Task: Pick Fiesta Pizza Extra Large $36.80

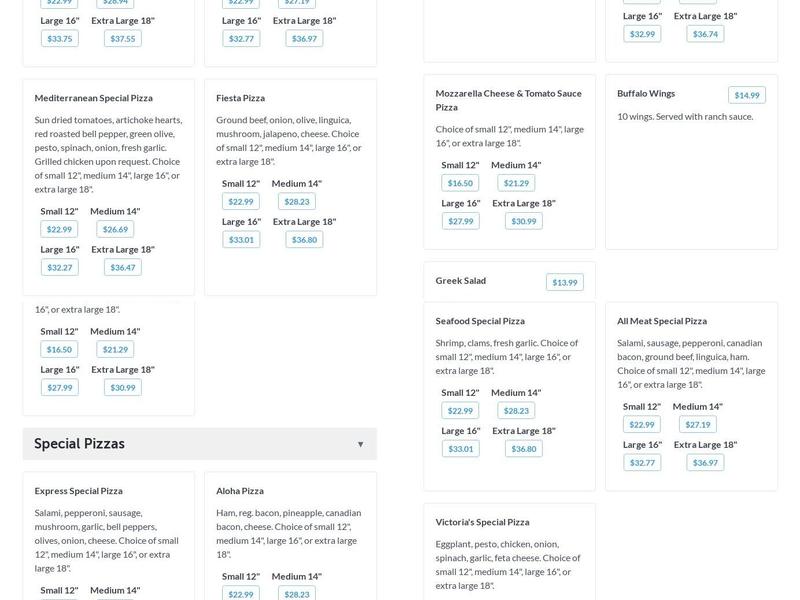Action: [305, 239]
